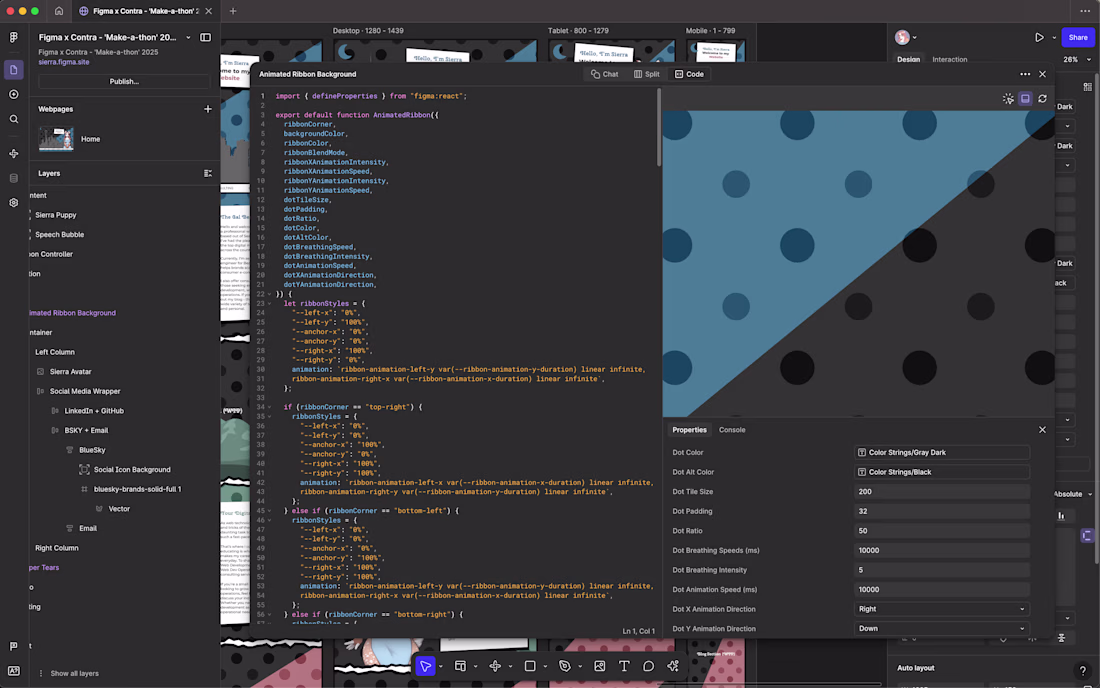Open the Components icon in left rail

(x=13, y=154)
